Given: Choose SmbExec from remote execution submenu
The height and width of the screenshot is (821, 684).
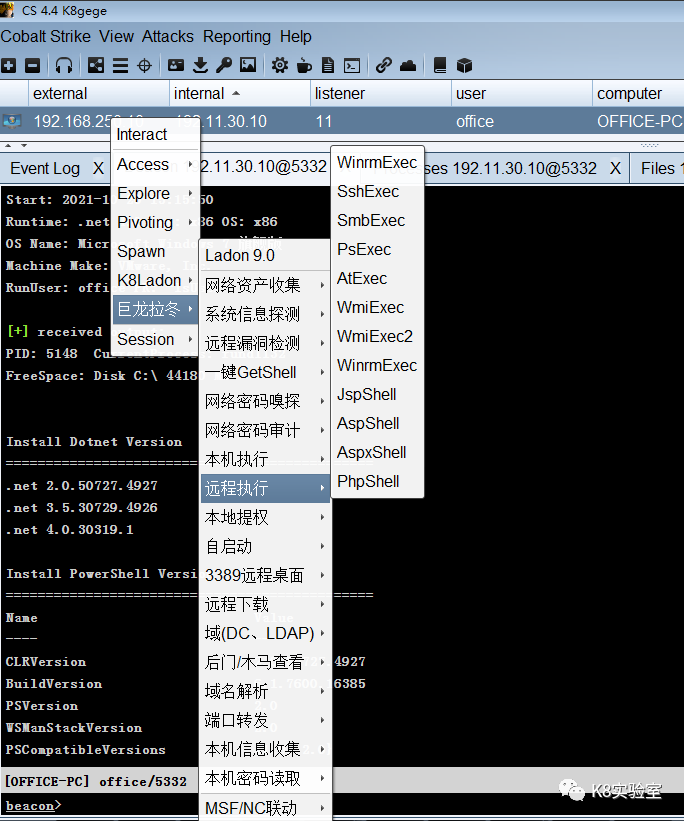Looking at the screenshot, I should pyautogui.click(x=377, y=220).
